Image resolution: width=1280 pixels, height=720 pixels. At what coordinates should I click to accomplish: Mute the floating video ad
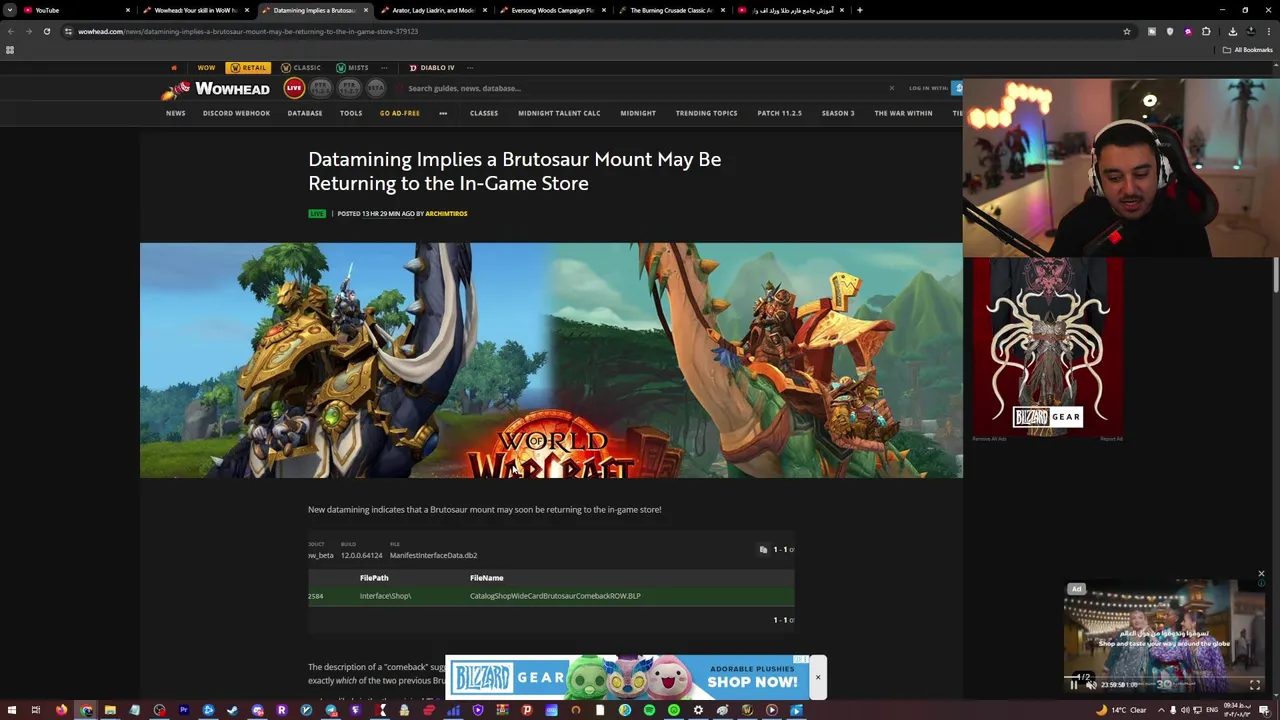tap(1091, 685)
